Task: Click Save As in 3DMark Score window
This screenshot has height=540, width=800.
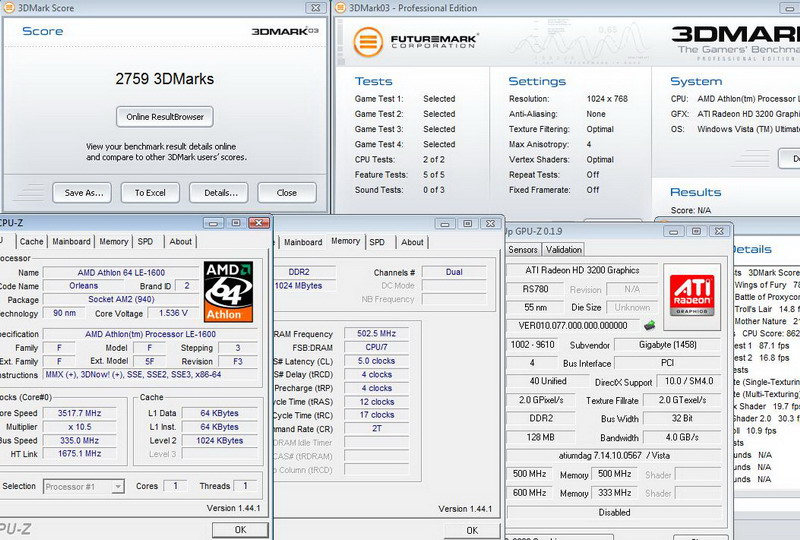Action: coord(82,193)
